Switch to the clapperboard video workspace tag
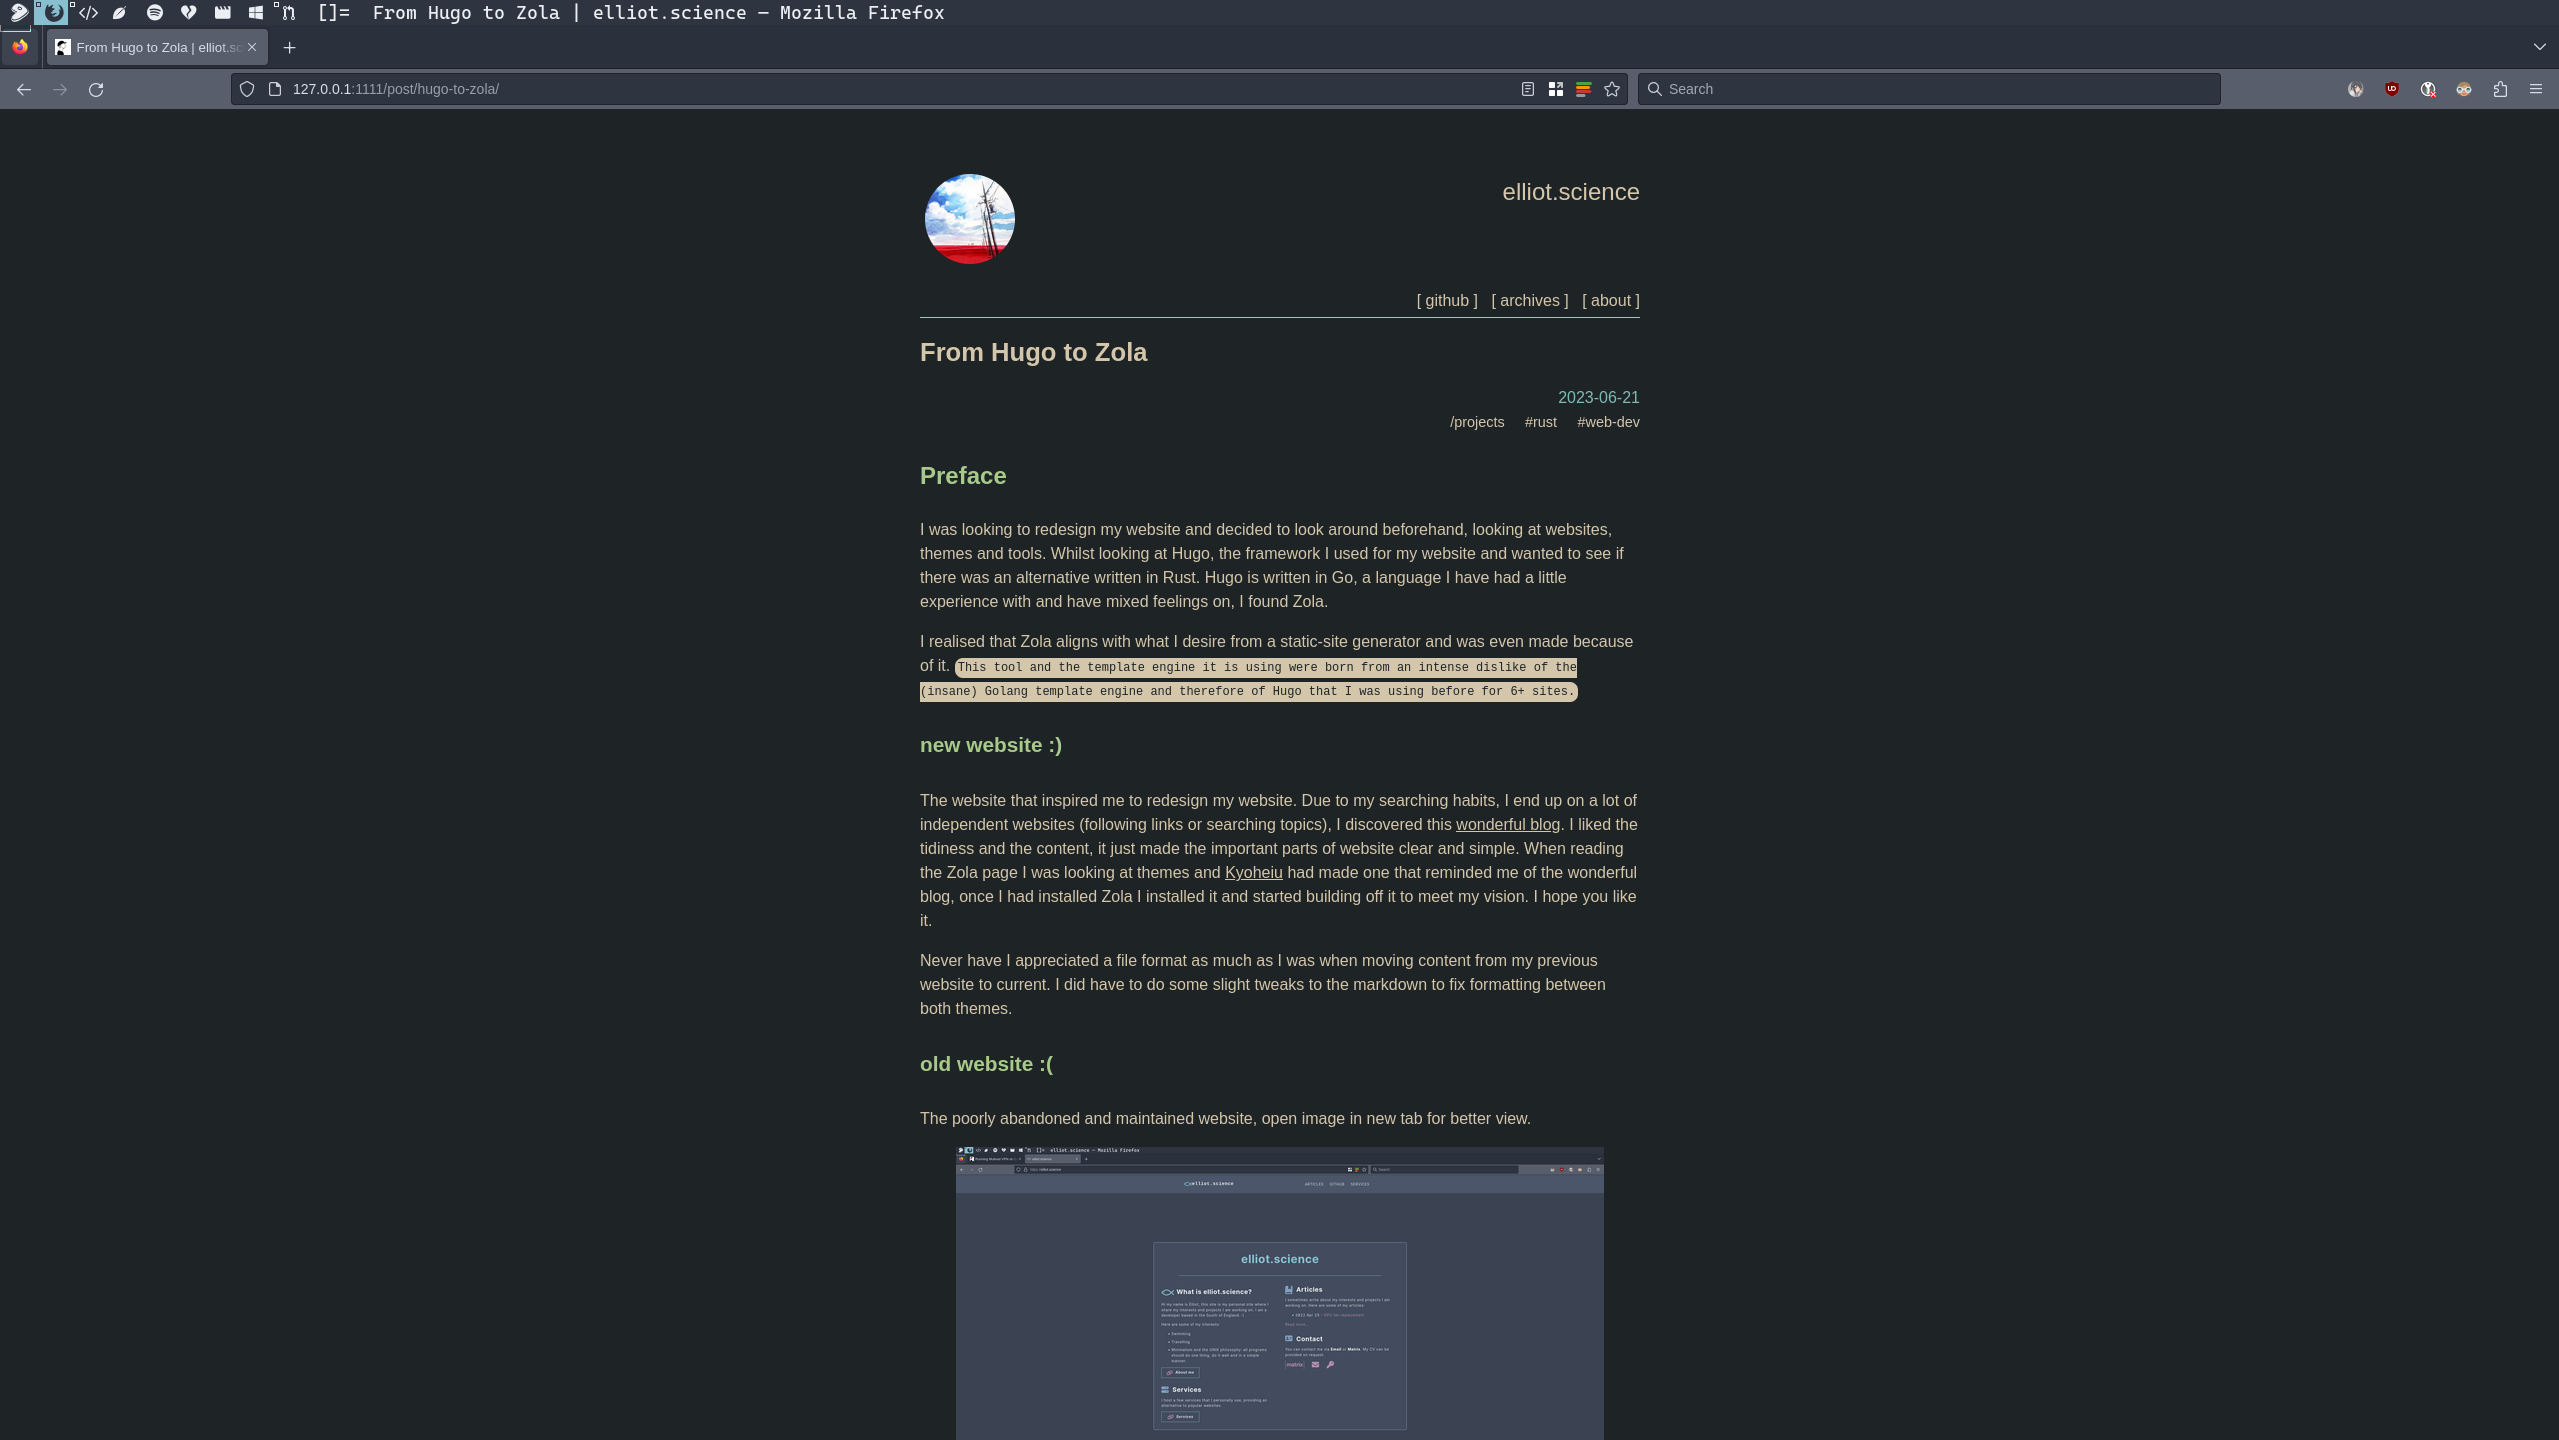The width and height of the screenshot is (2559, 1440). coord(222,12)
